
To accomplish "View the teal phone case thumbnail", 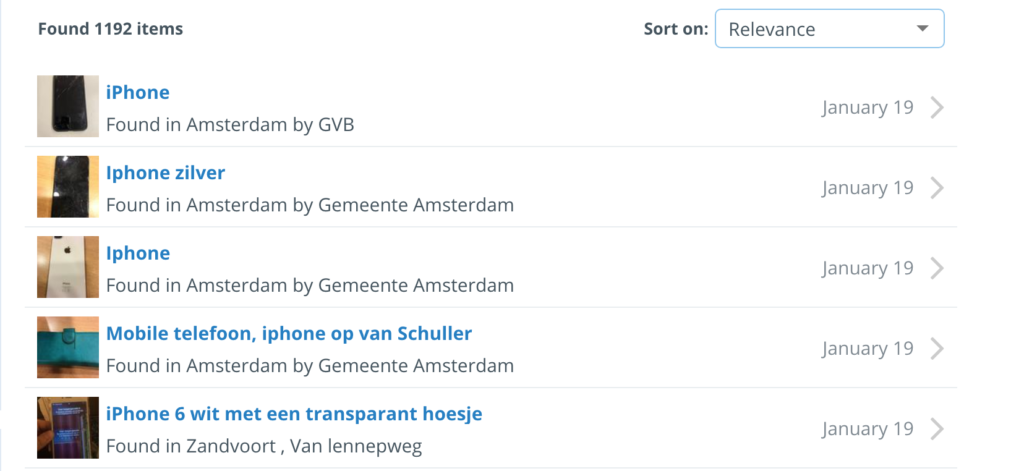I will click(68, 347).
